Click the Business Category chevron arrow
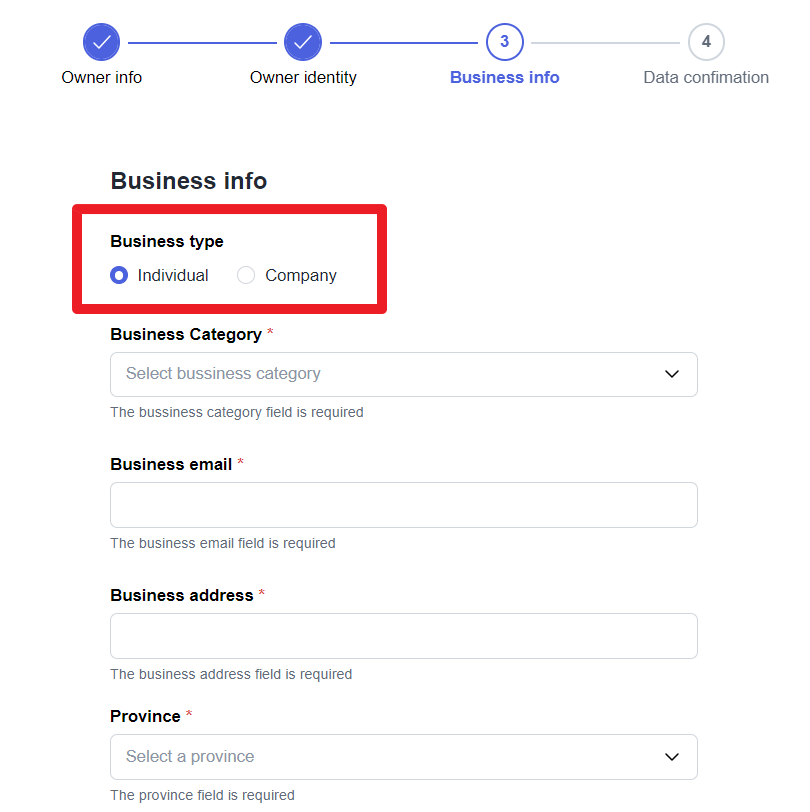This screenshot has height=812, width=810. click(672, 374)
